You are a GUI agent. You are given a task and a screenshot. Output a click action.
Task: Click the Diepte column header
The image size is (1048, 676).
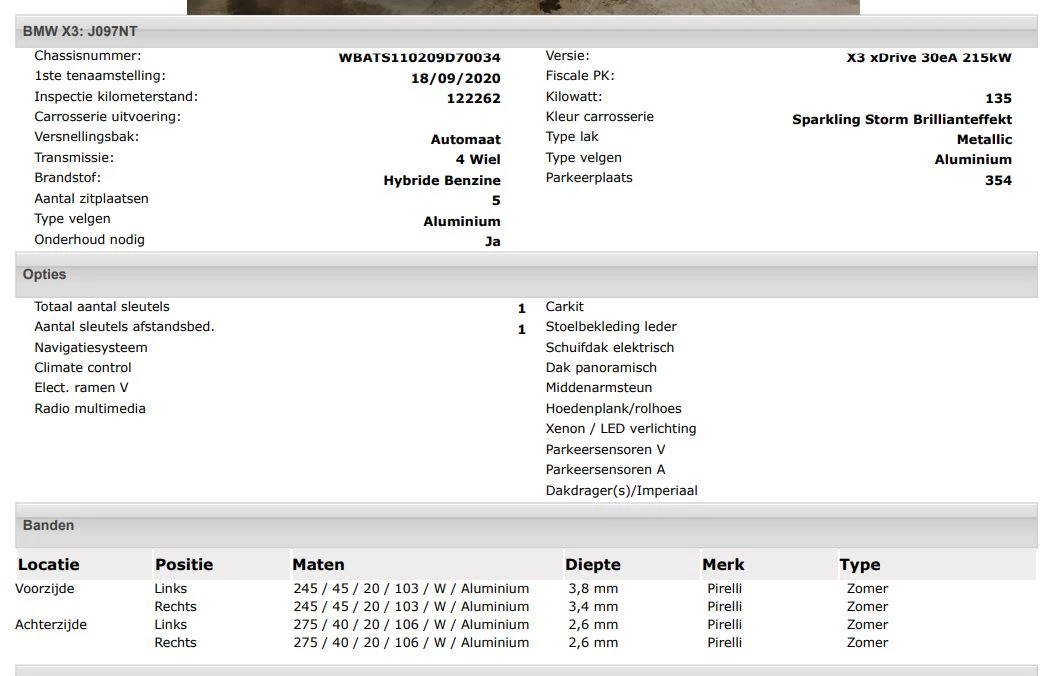click(592, 565)
